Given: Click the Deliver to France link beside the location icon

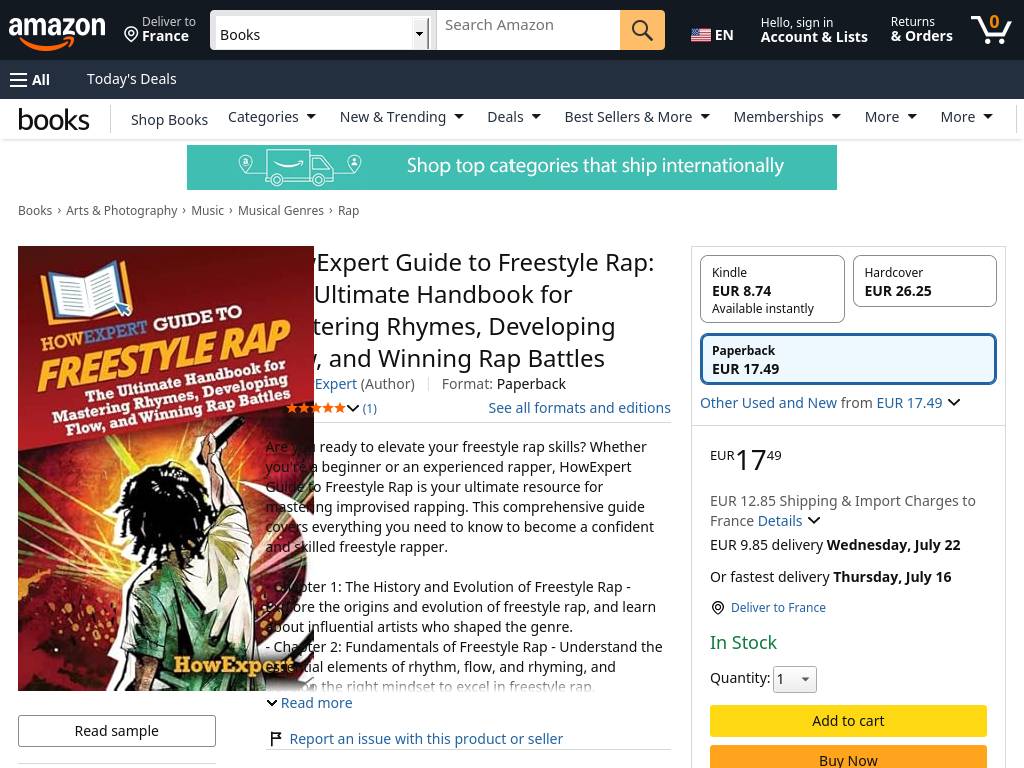Looking at the screenshot, I should [x=778, y=607].
